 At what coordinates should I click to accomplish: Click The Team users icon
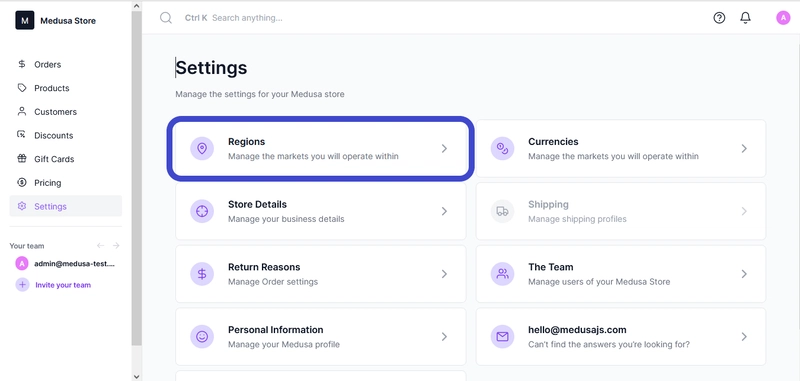point(503,274)
